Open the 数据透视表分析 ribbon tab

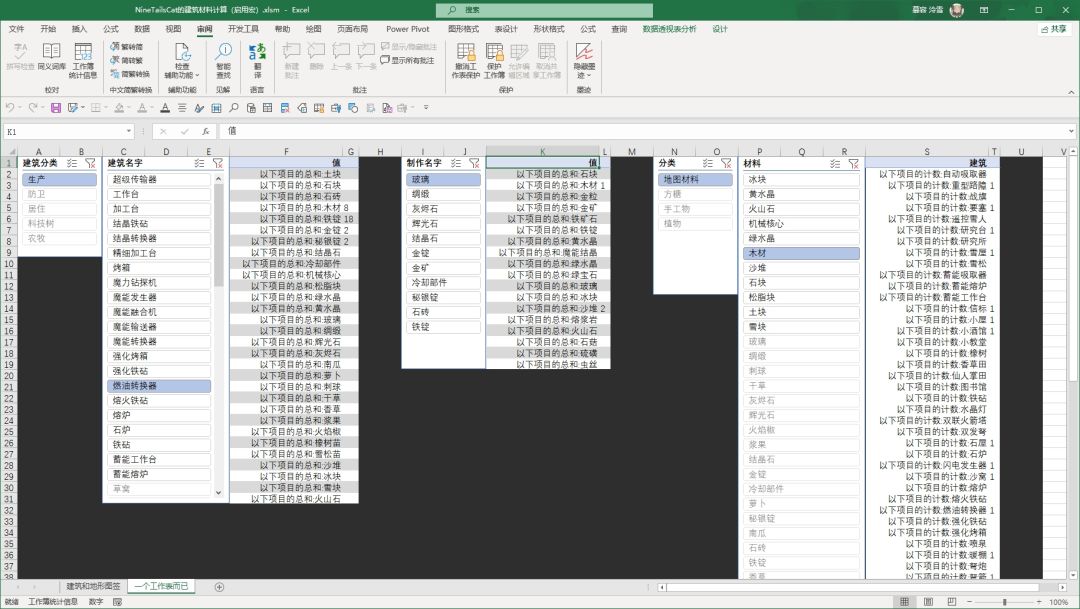(669, 29)
